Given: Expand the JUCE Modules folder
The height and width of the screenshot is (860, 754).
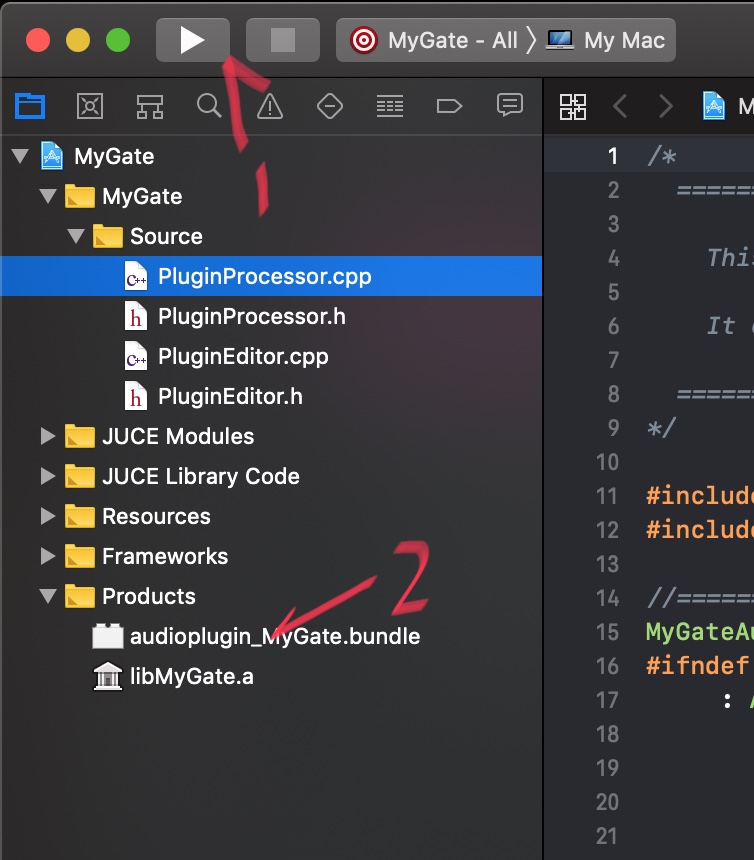Looking at the screenshot, I should [x=47, y=437].
